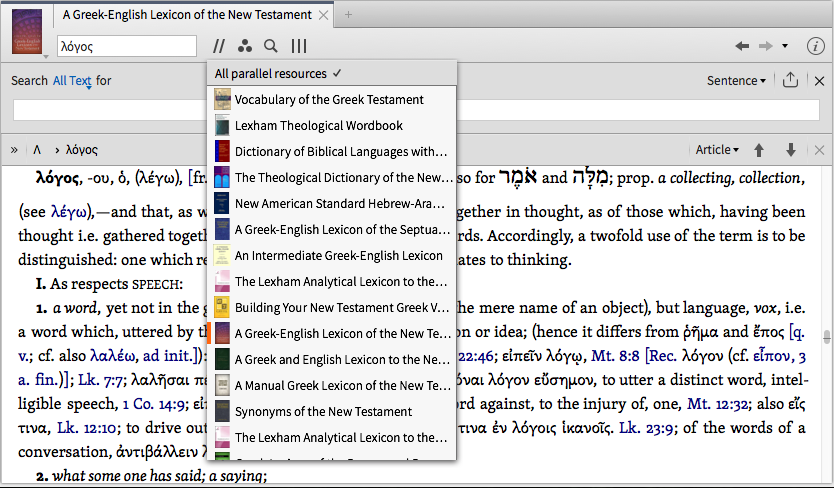Open the Mt. 8:8 reference link
The image size is (834, 488).
tap(615, 355)
